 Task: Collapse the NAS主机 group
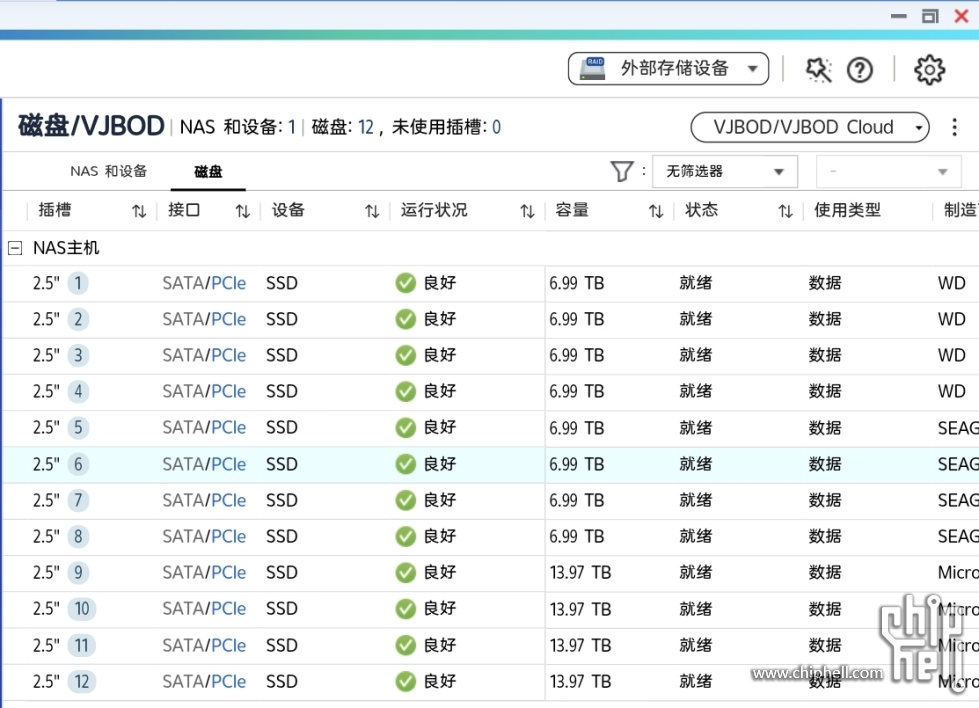[15, 248]
